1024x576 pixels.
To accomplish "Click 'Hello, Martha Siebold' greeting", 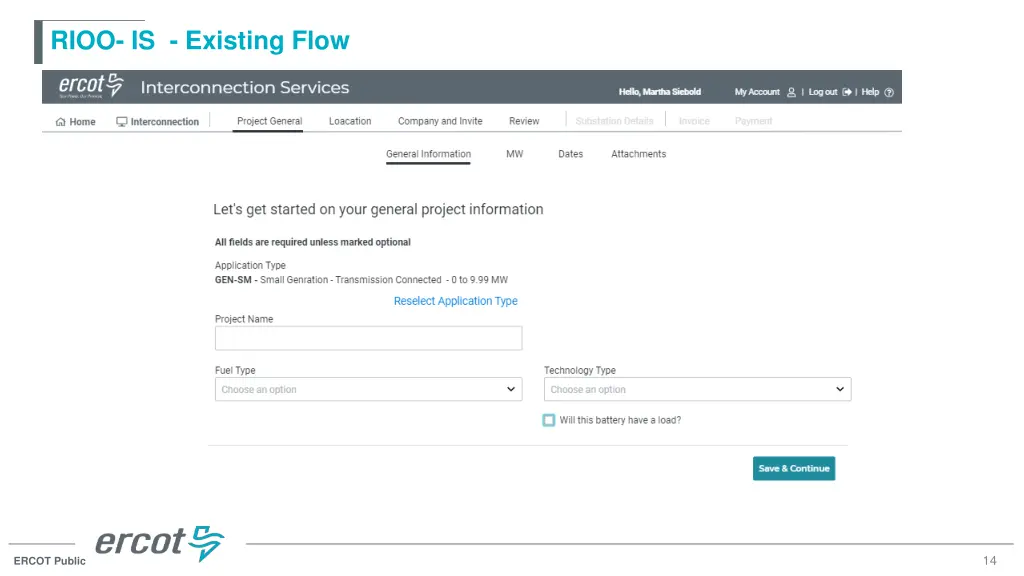I will point(660,92).
